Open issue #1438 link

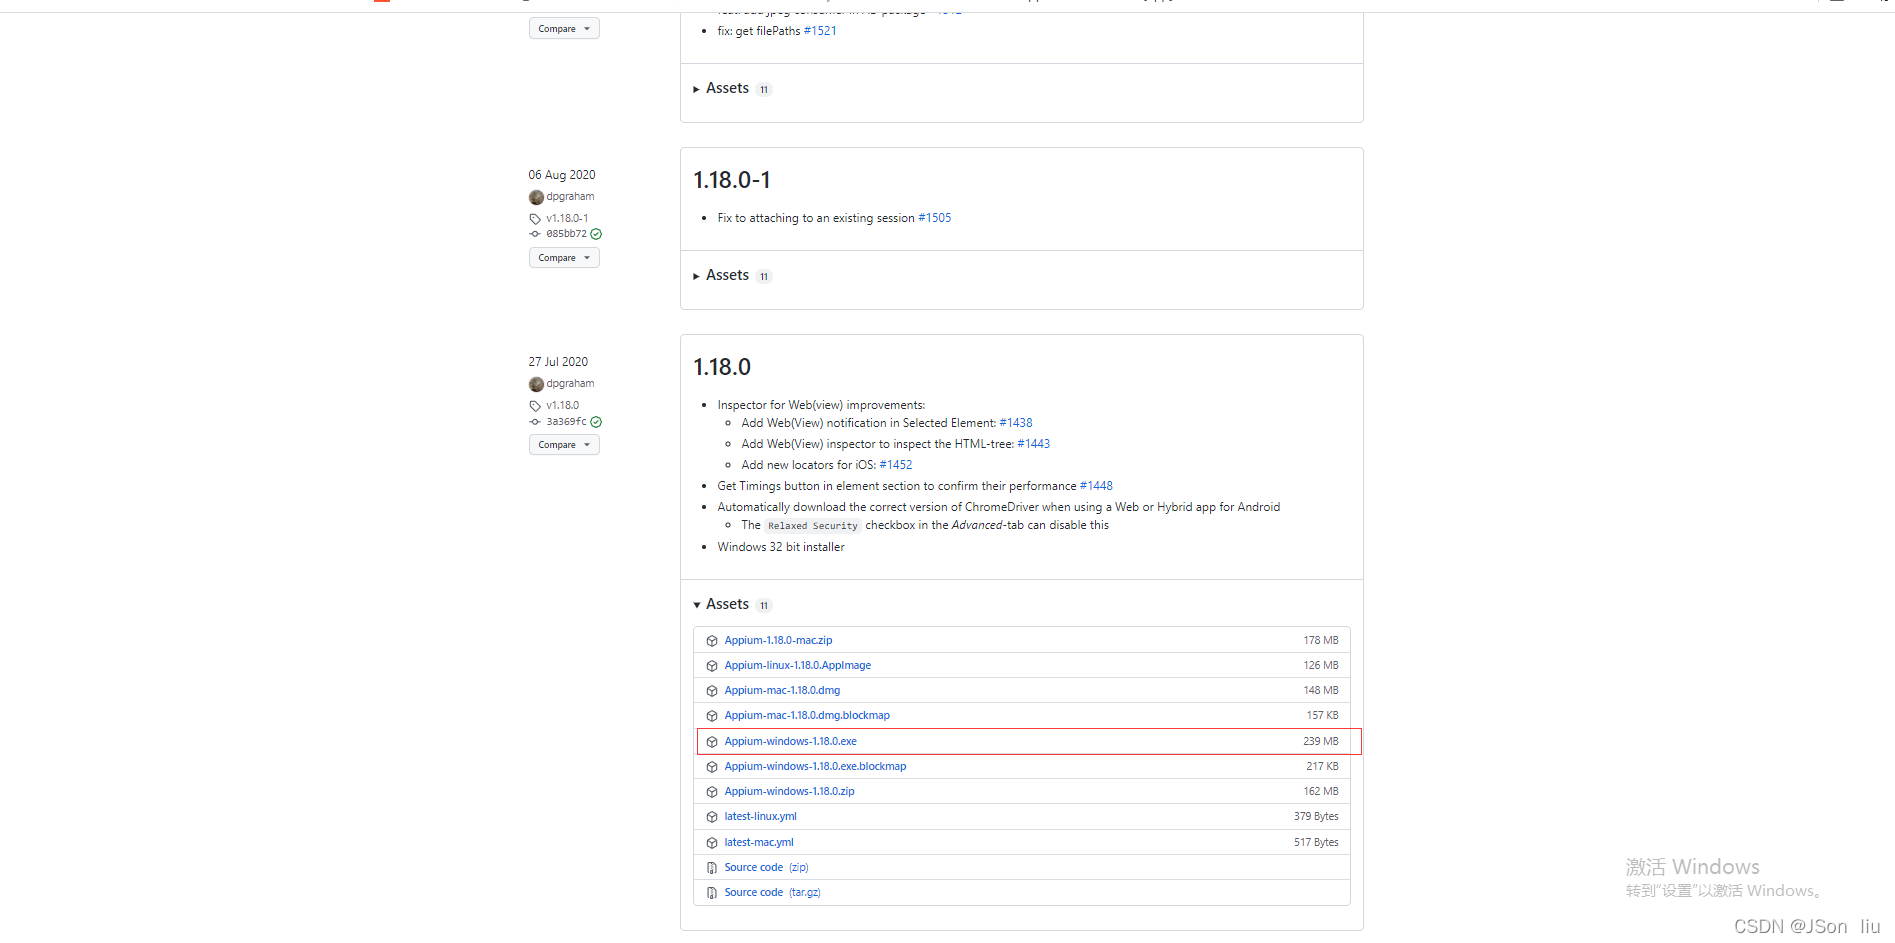tap(1016, 423)
